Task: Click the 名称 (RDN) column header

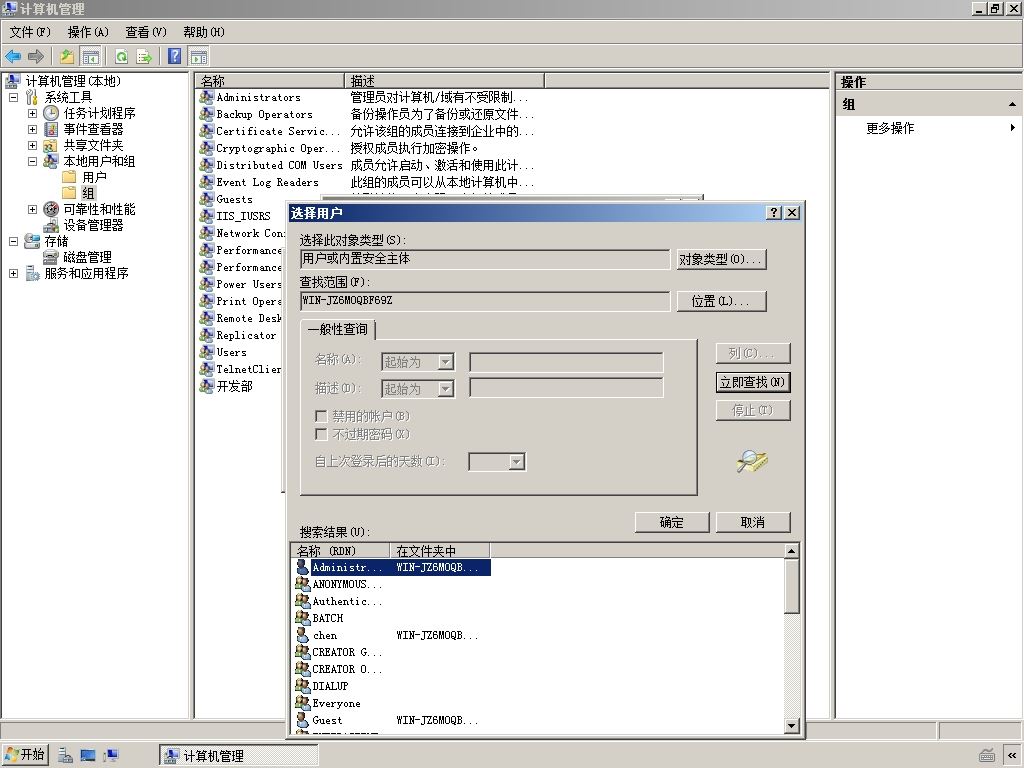Action: (340, 551)
